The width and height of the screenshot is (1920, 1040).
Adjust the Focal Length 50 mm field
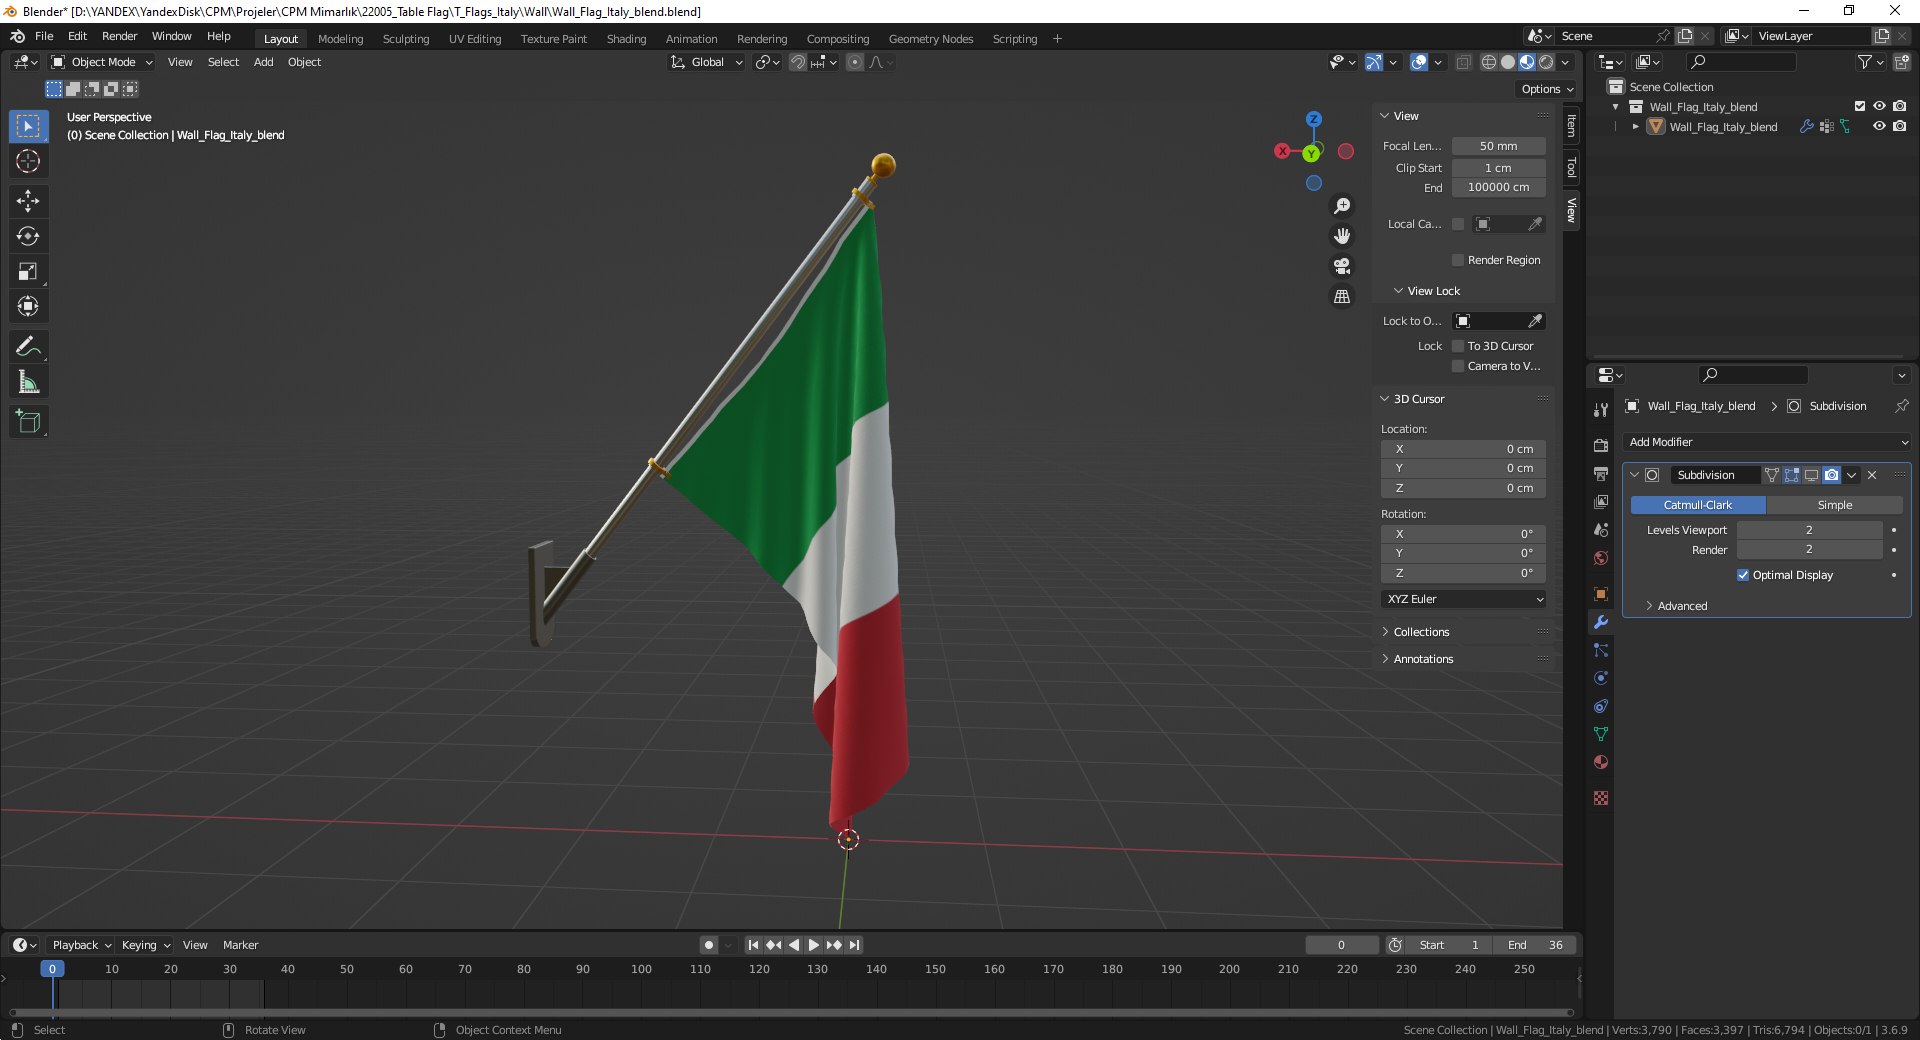[1498, 146]
